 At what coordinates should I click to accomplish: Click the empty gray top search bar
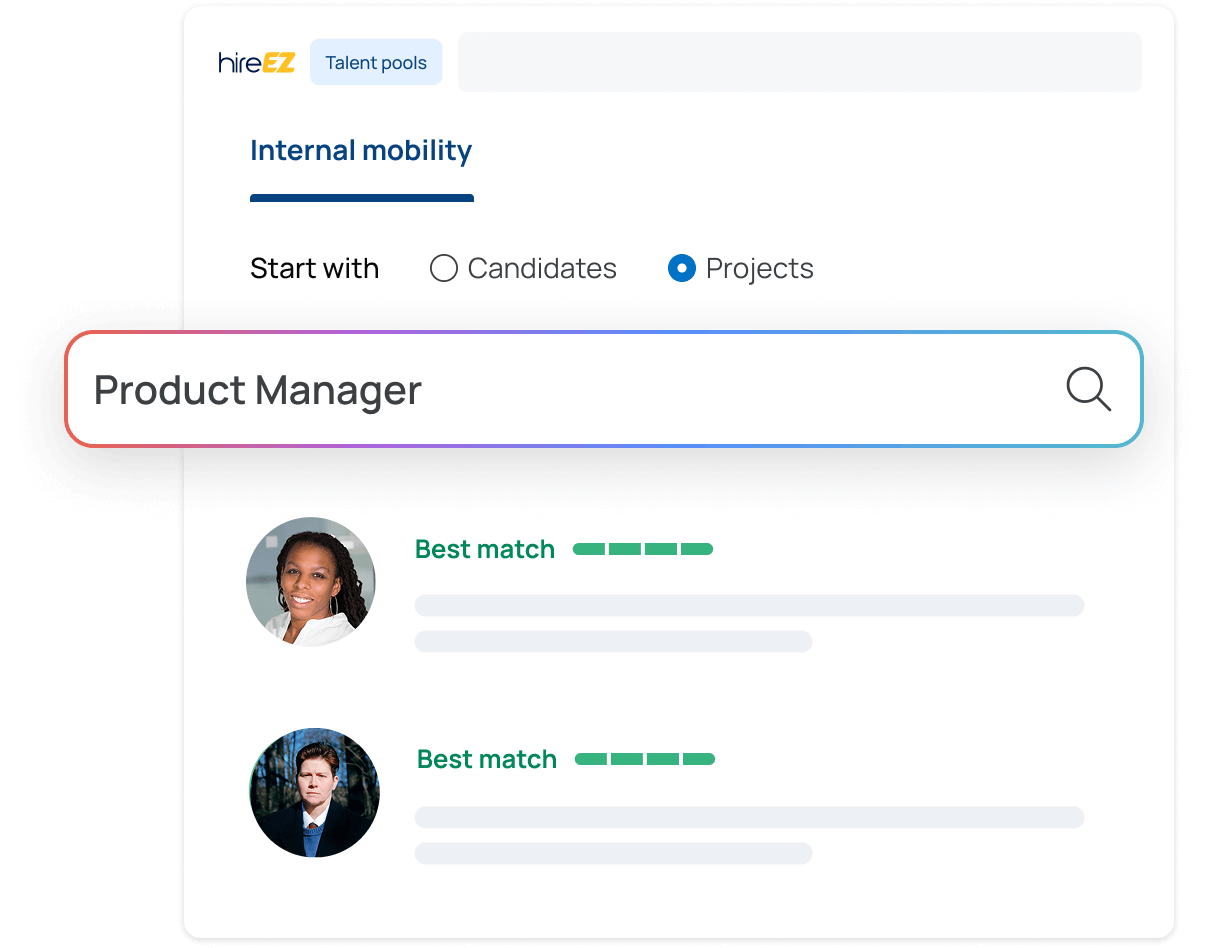tap(799, 62)
